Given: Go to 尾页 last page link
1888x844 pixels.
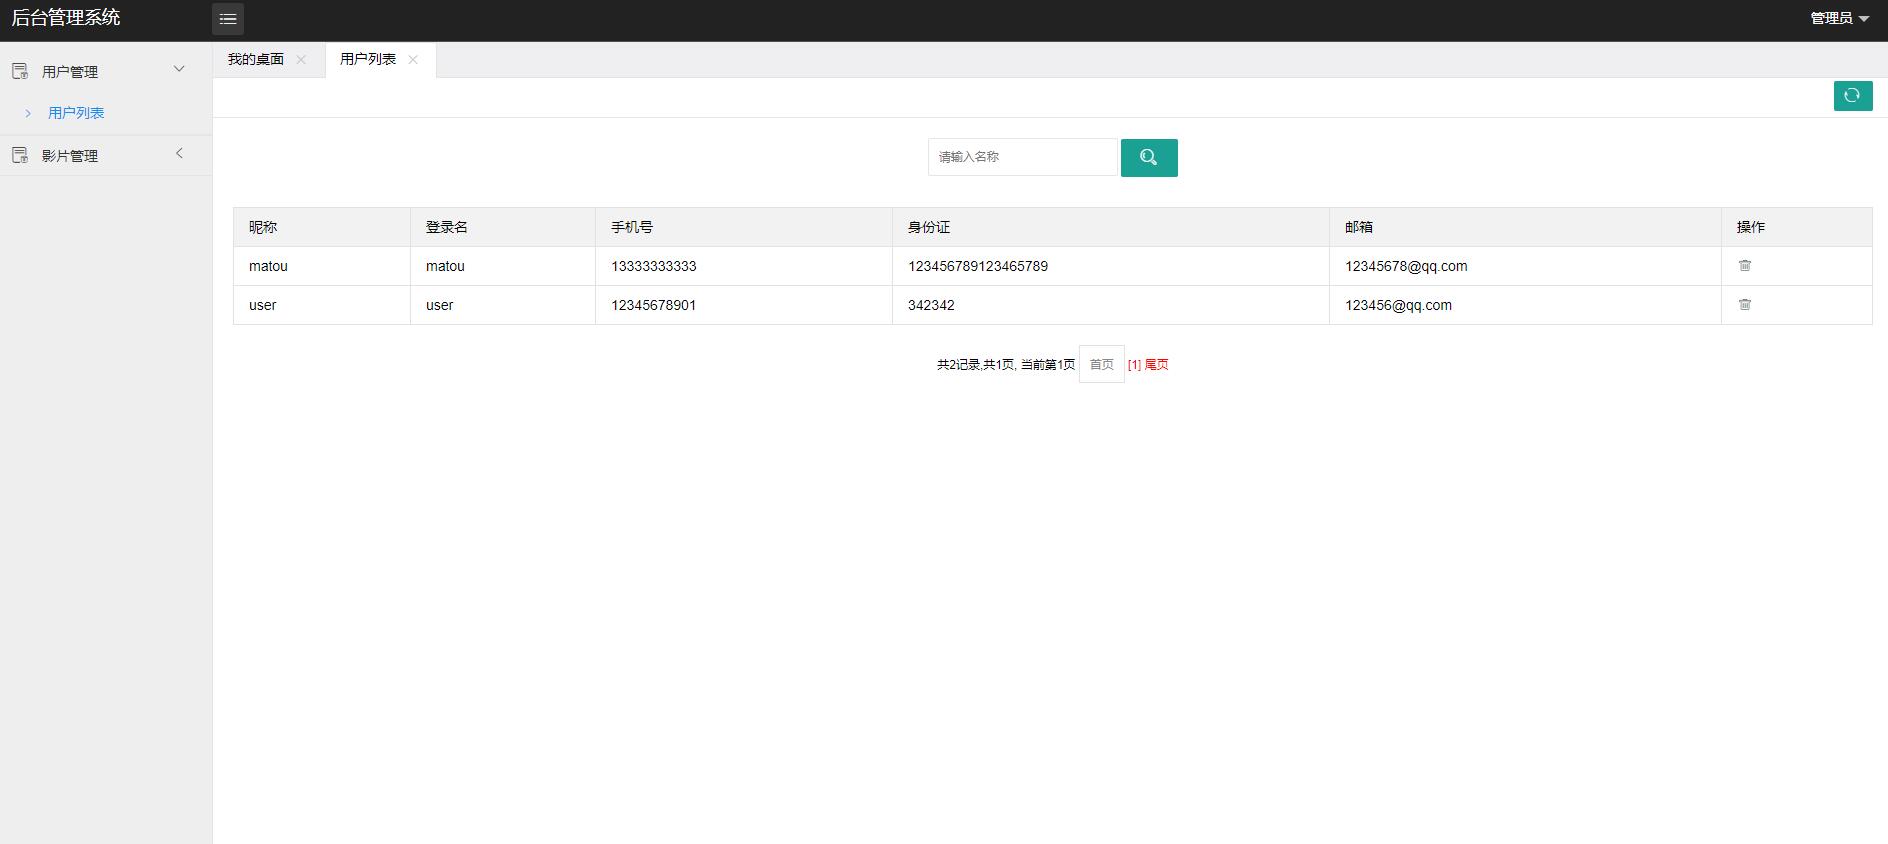Looking at the screenshot, I should click(x=1157, y=365).
